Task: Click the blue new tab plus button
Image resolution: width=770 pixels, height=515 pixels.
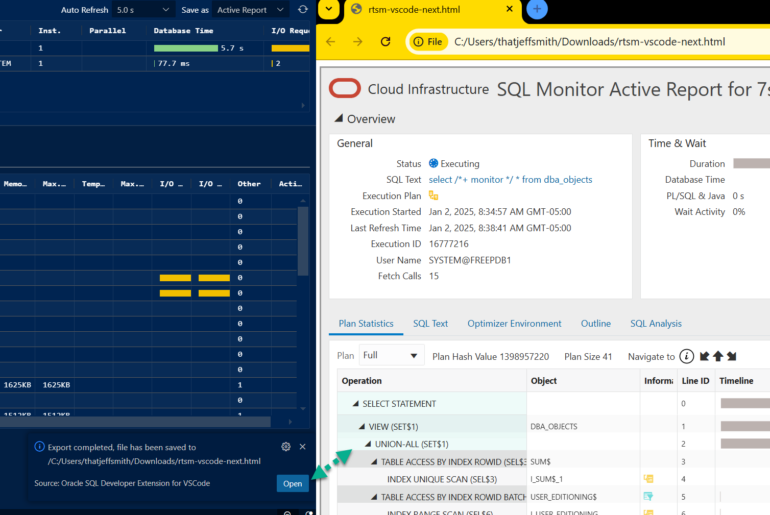Action: pyautogui.click(x=537, y=10)
